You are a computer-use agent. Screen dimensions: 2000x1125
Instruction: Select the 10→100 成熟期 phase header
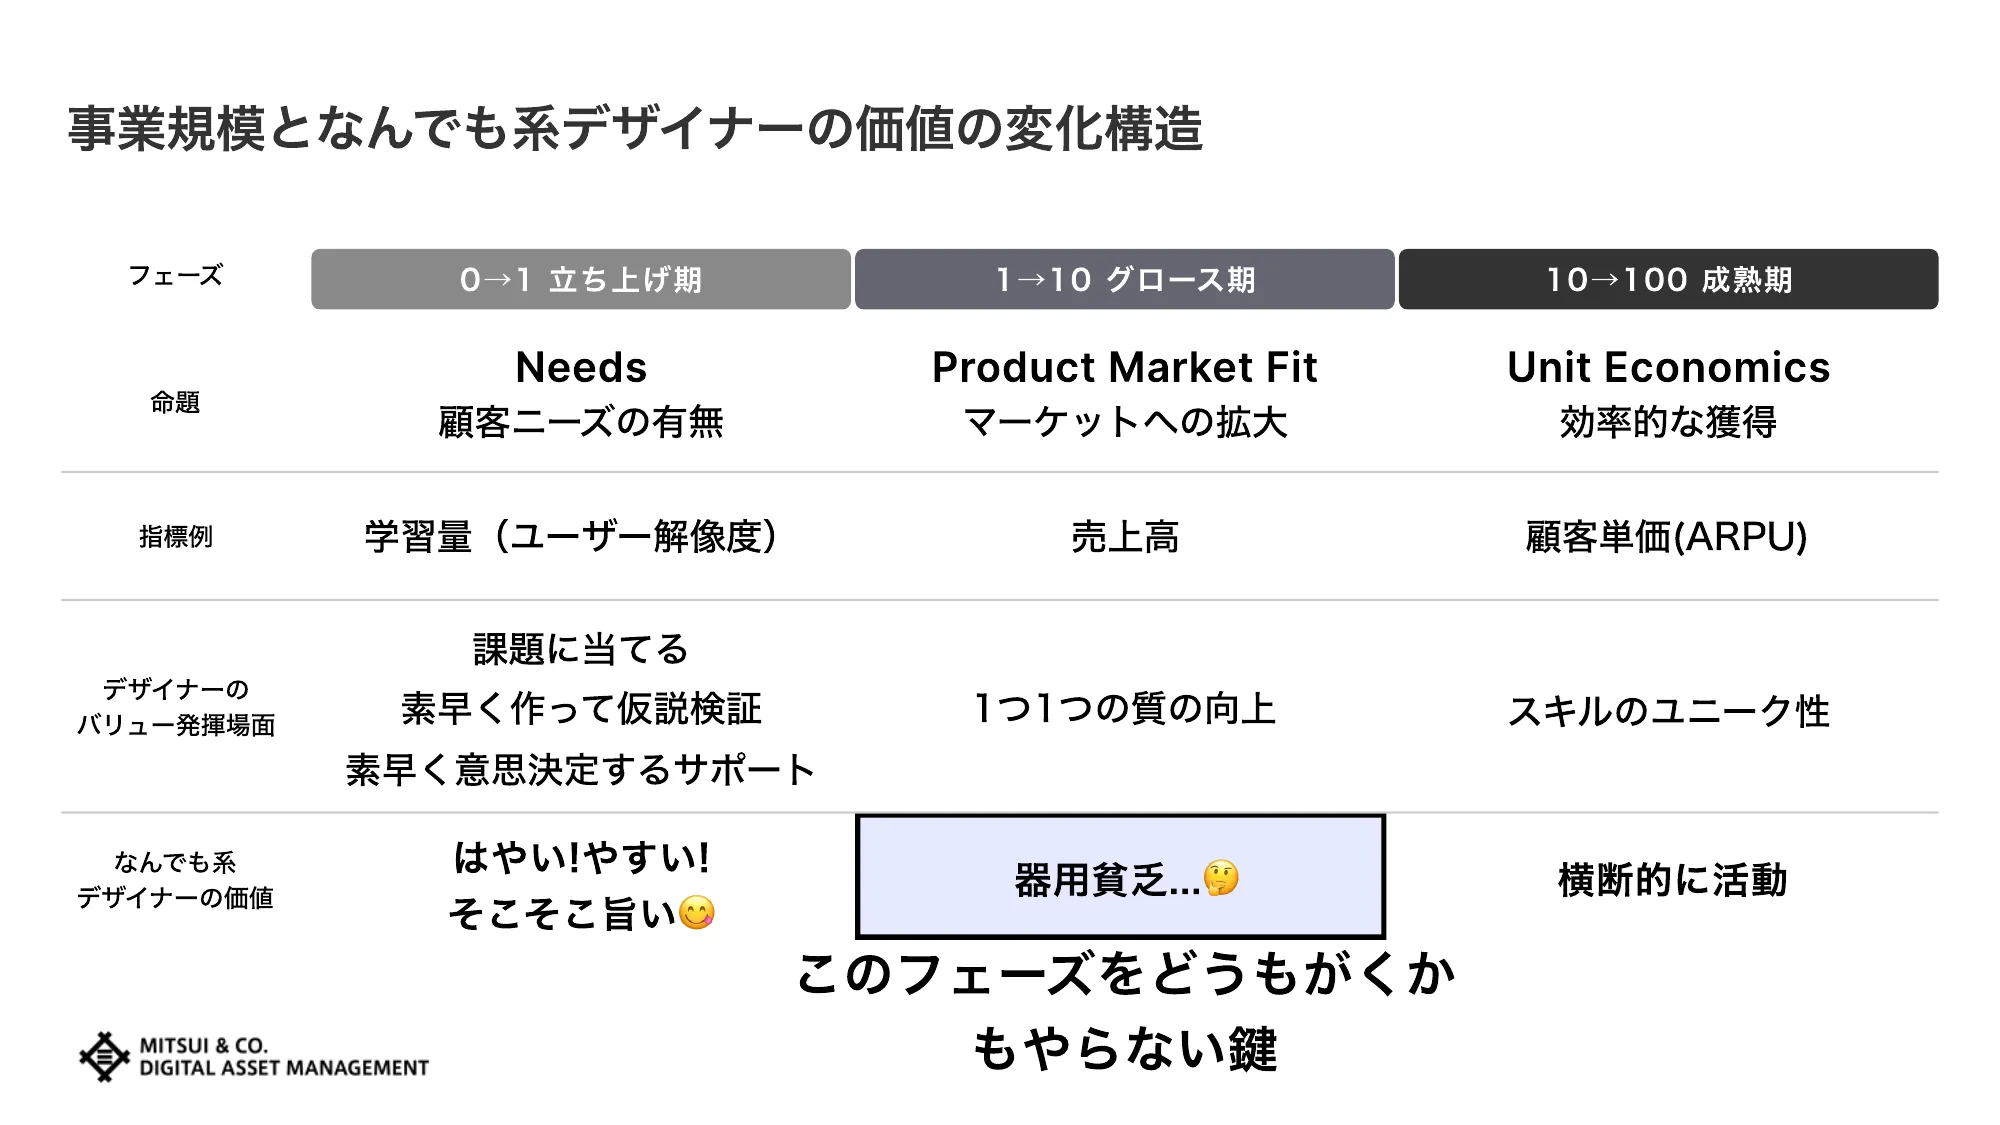click(x=1668, y=279)
